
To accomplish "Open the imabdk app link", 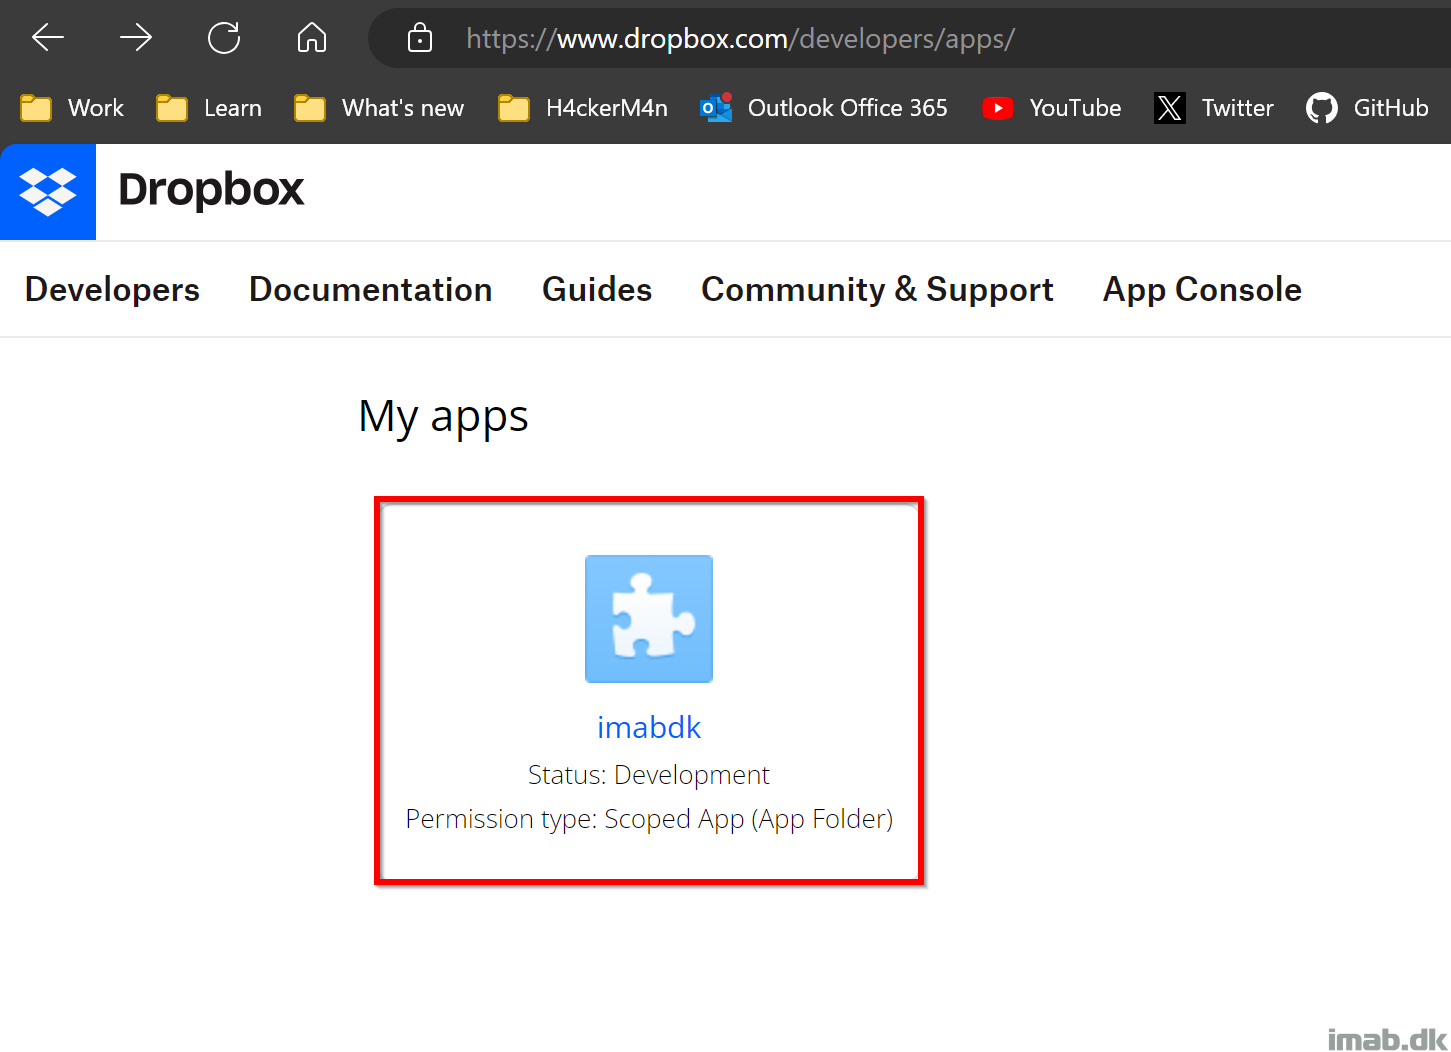I will 649,727.
